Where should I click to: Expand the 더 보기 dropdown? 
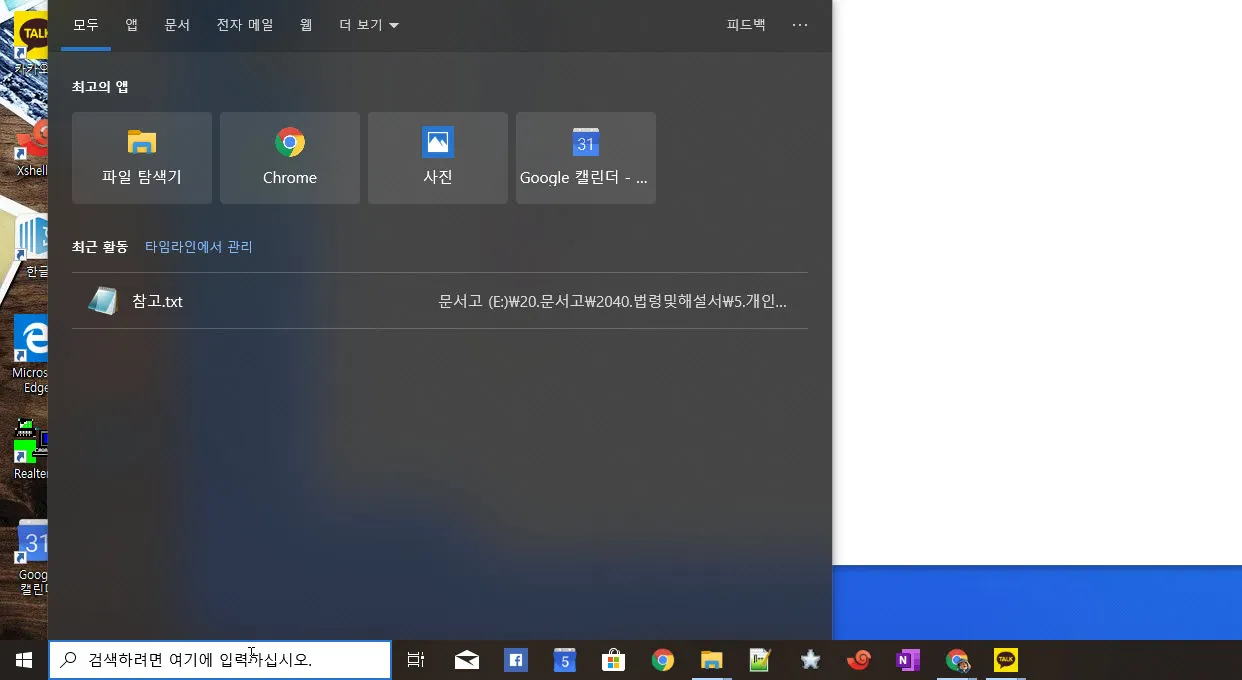pos(367,25)
